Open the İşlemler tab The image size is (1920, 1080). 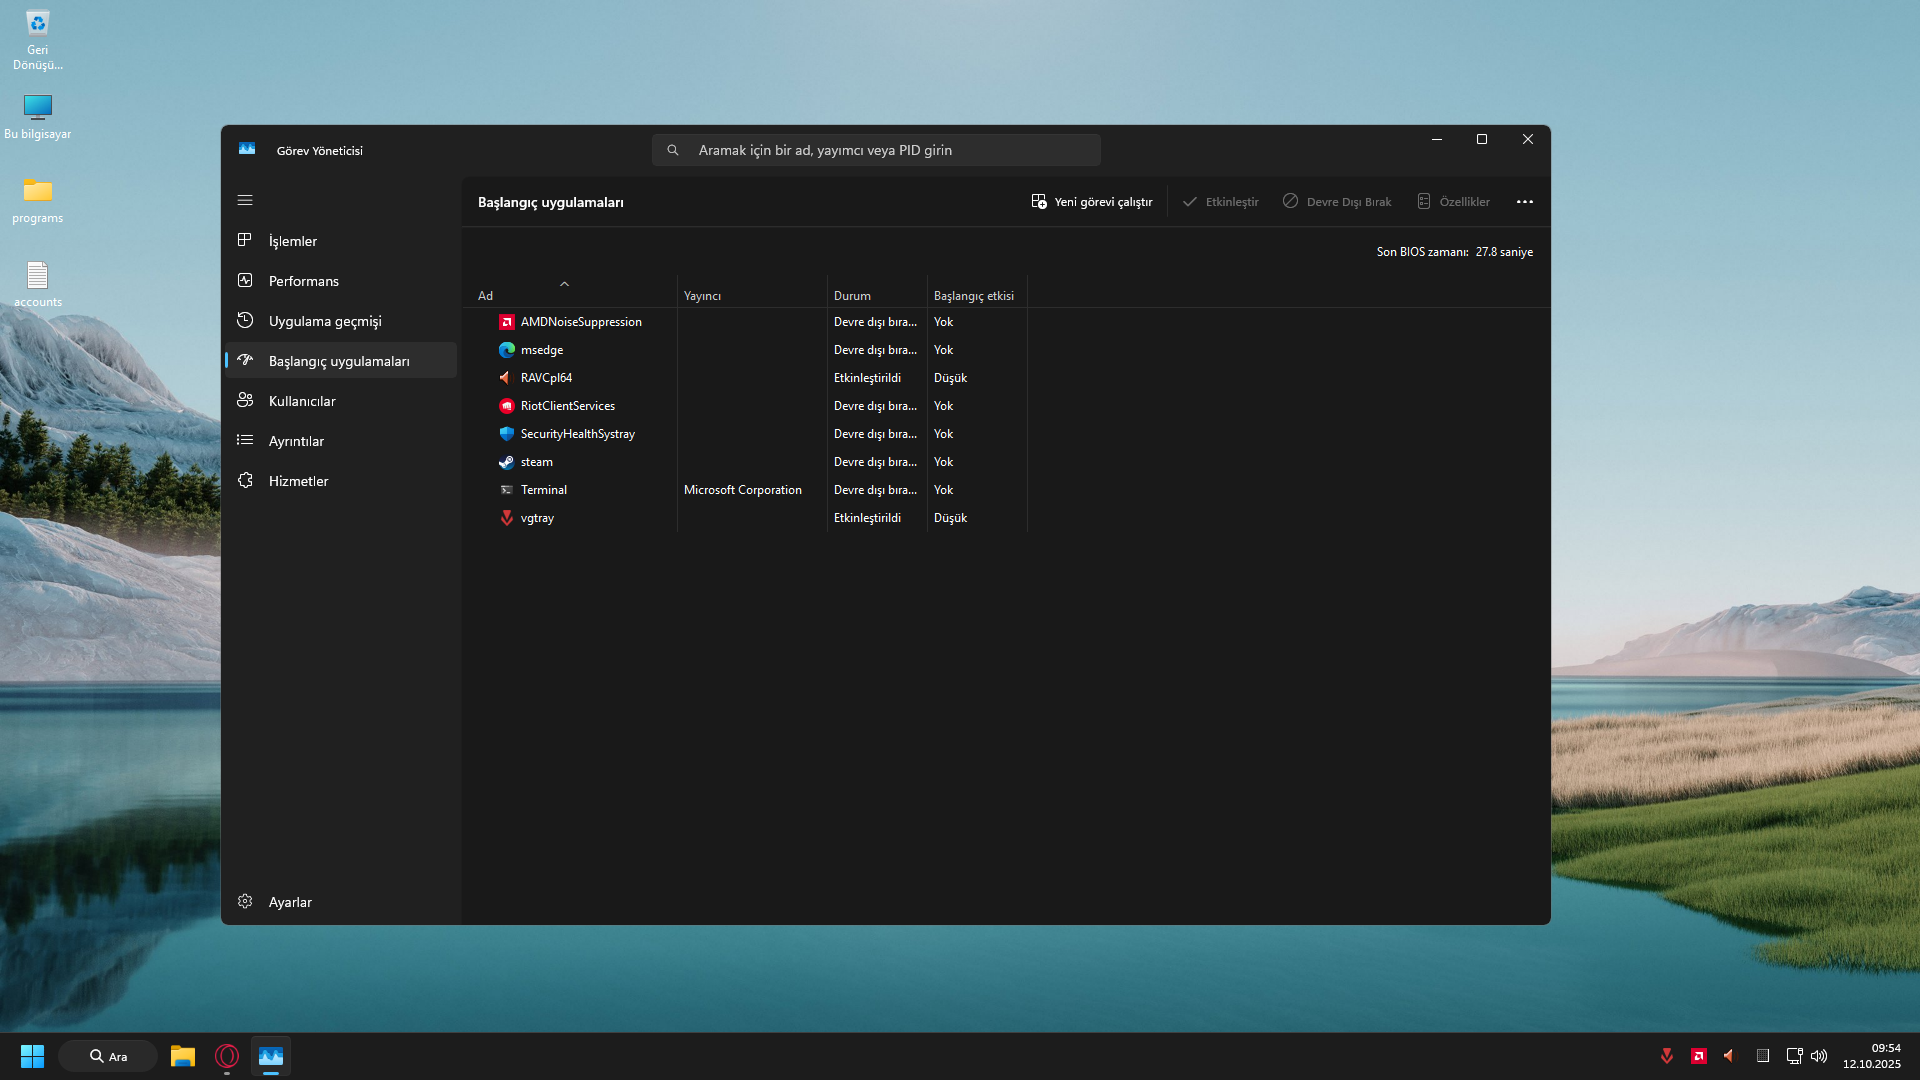[x=292, y=241]
